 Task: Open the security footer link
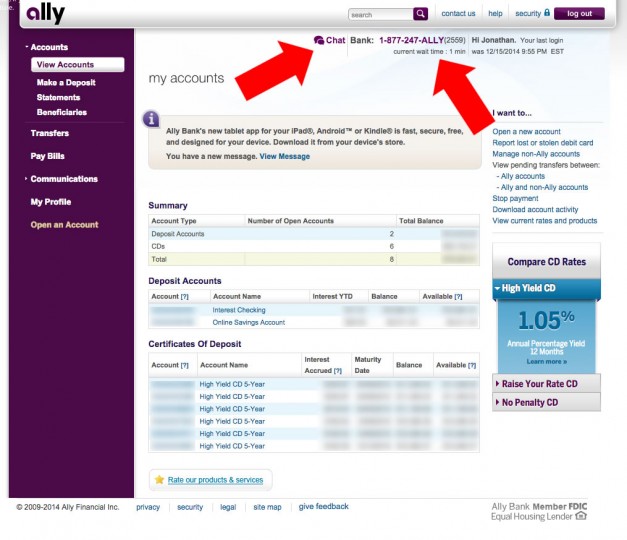190,507
